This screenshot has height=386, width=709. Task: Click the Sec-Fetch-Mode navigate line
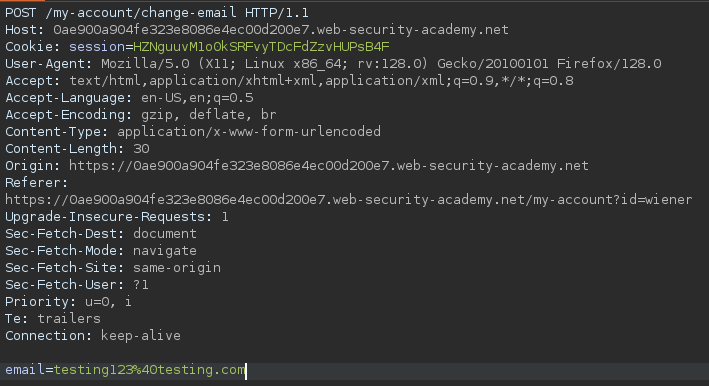(101, 251)
